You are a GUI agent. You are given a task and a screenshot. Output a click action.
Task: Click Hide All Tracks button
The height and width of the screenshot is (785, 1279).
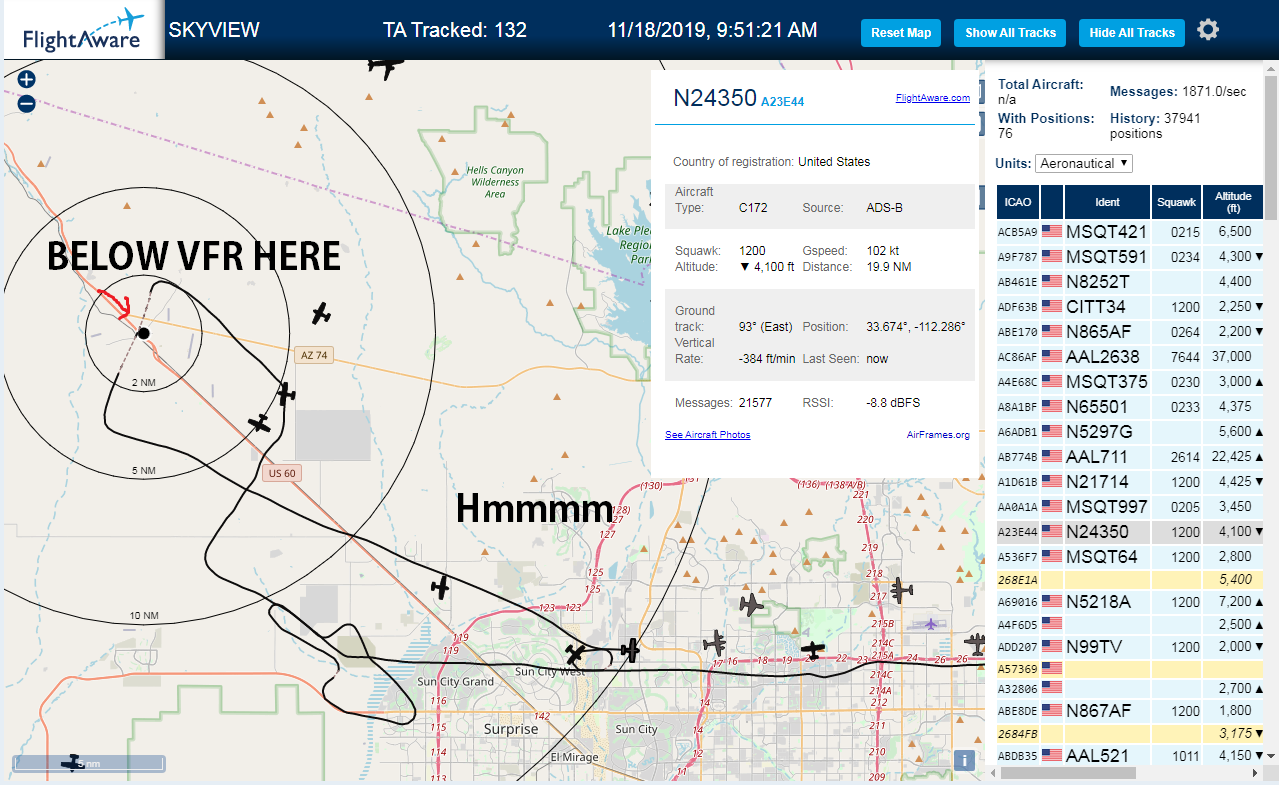pos(1132,33)
